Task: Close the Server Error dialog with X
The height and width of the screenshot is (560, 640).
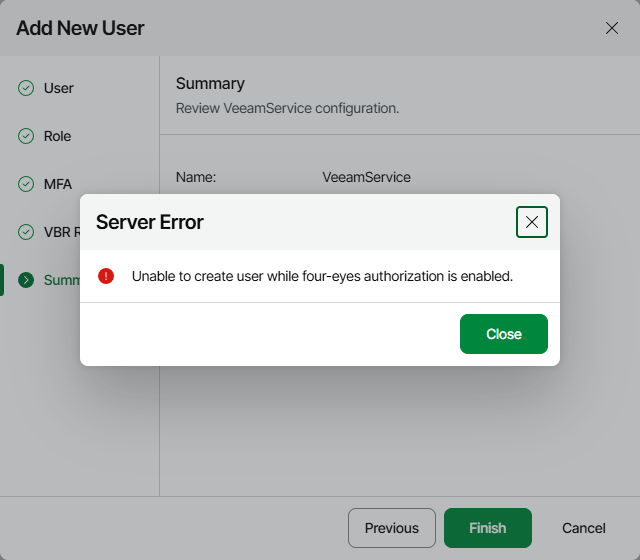Action: [531, 222]
